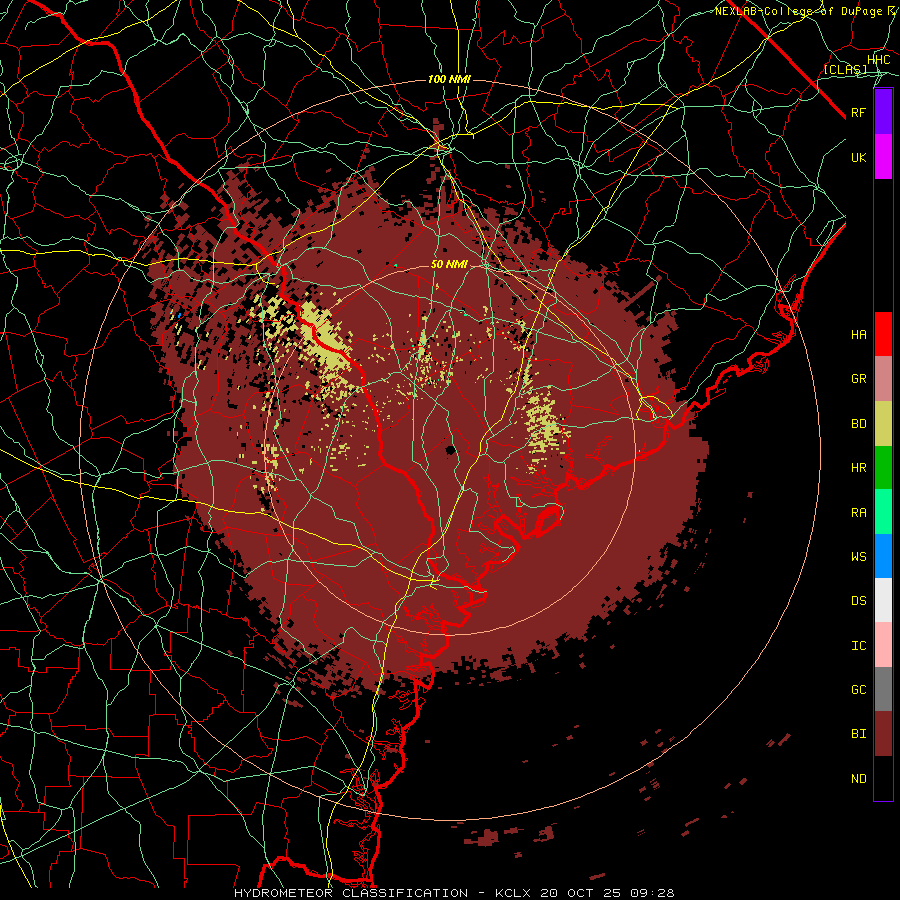Click the HA red color swatch
This screenshot has height=900, width=900.
tap(883, 334)
